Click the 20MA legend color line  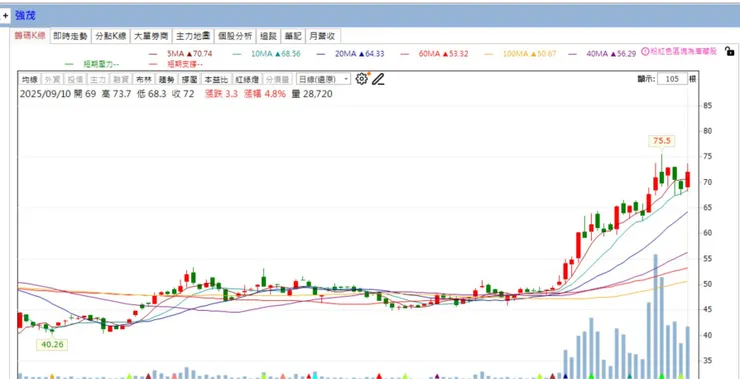[x=321, y=54]
